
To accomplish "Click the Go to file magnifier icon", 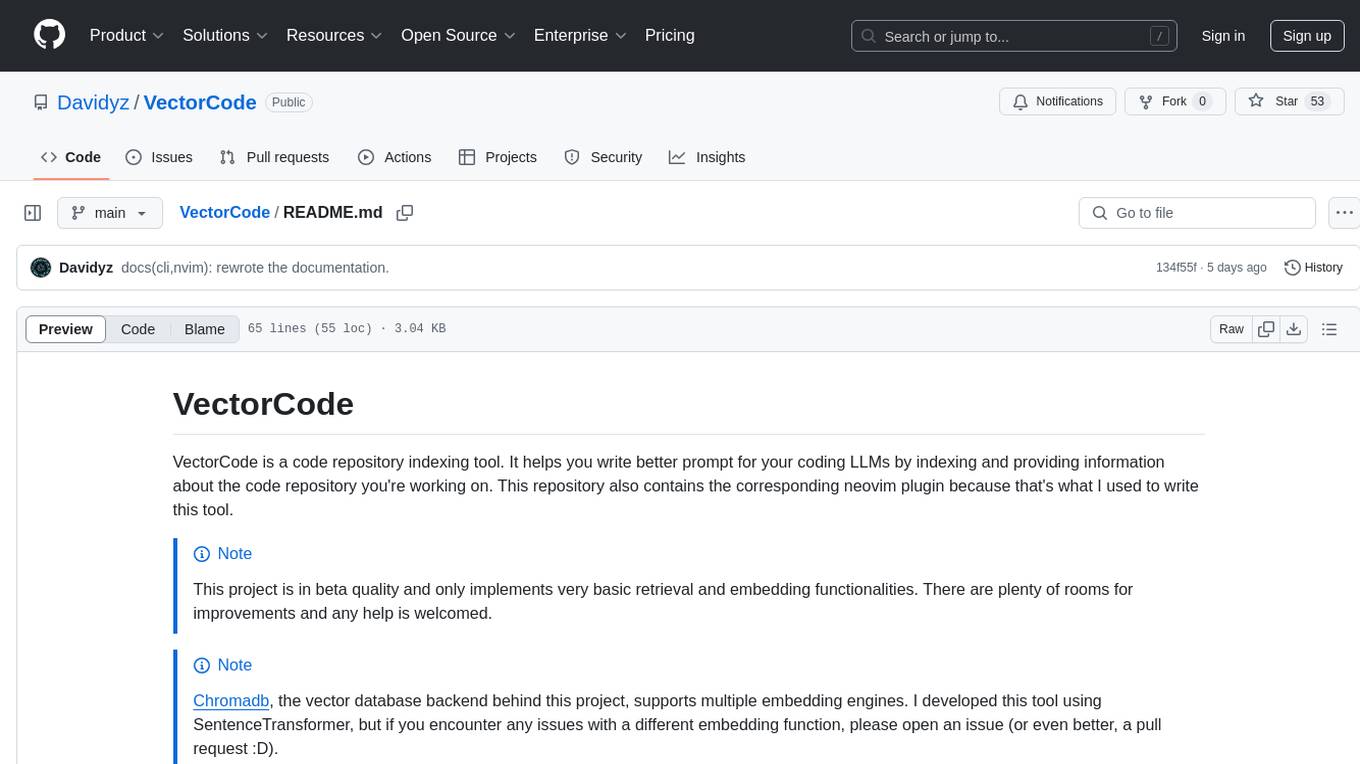I will pyautogui.click(x=1100, y=213).
